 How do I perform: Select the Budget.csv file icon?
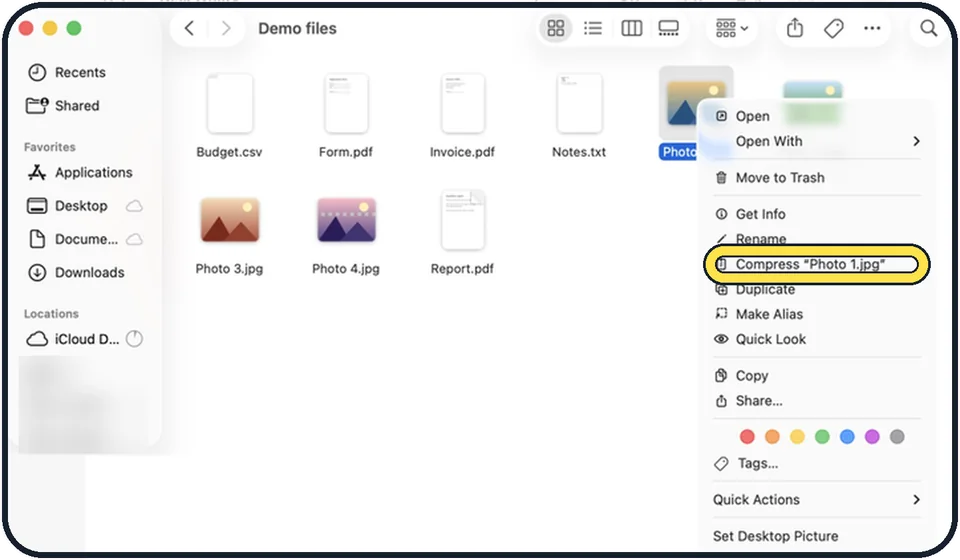pos(230,103)
